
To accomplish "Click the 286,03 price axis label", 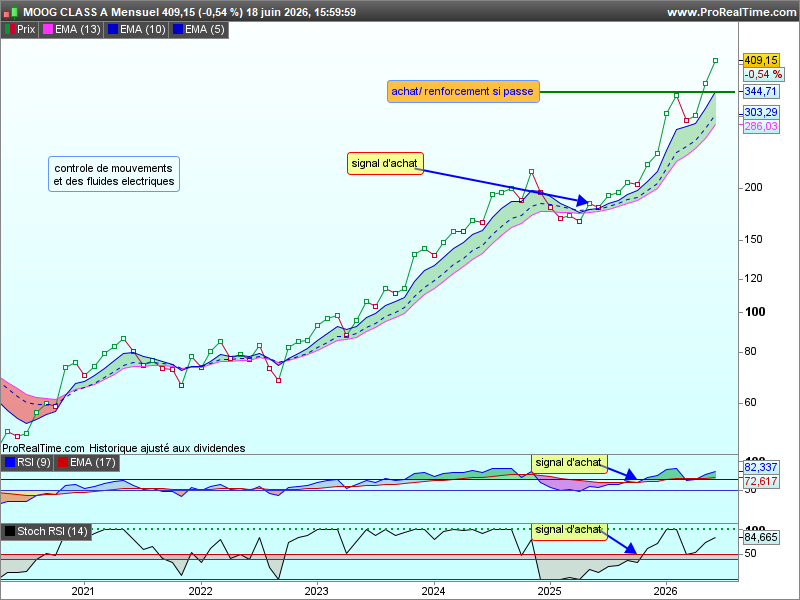I will click(x=761, y=126).
